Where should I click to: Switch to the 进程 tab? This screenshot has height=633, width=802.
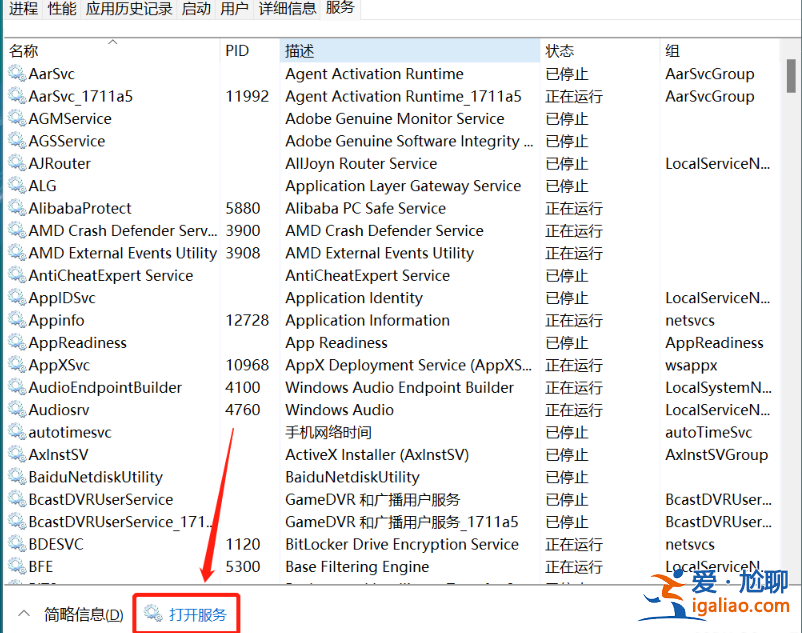coord(23,9)
